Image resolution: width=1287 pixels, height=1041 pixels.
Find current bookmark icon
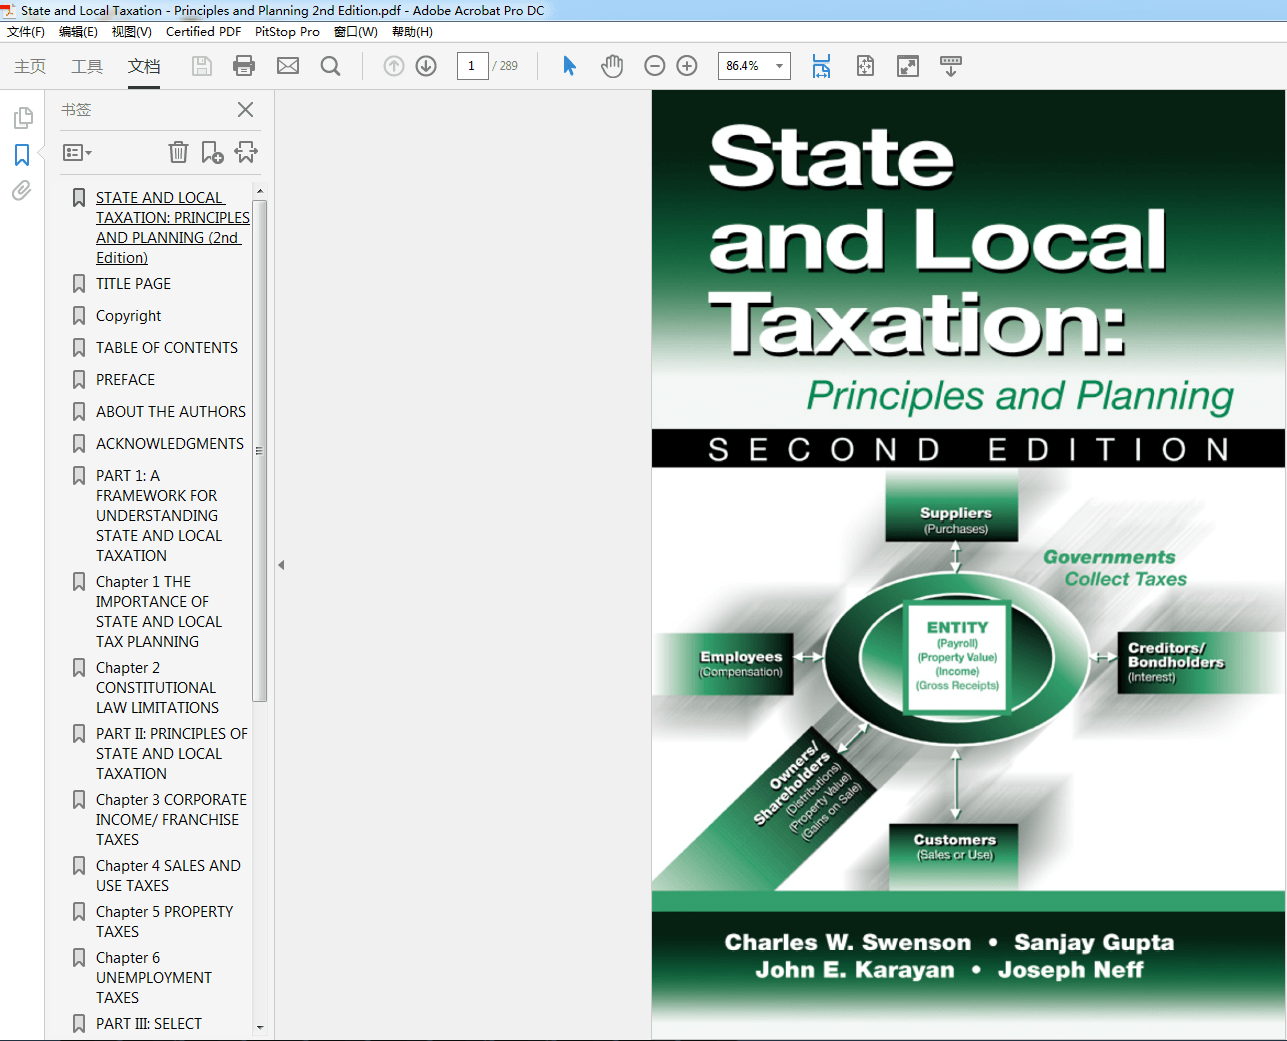(x=246, y=152)
